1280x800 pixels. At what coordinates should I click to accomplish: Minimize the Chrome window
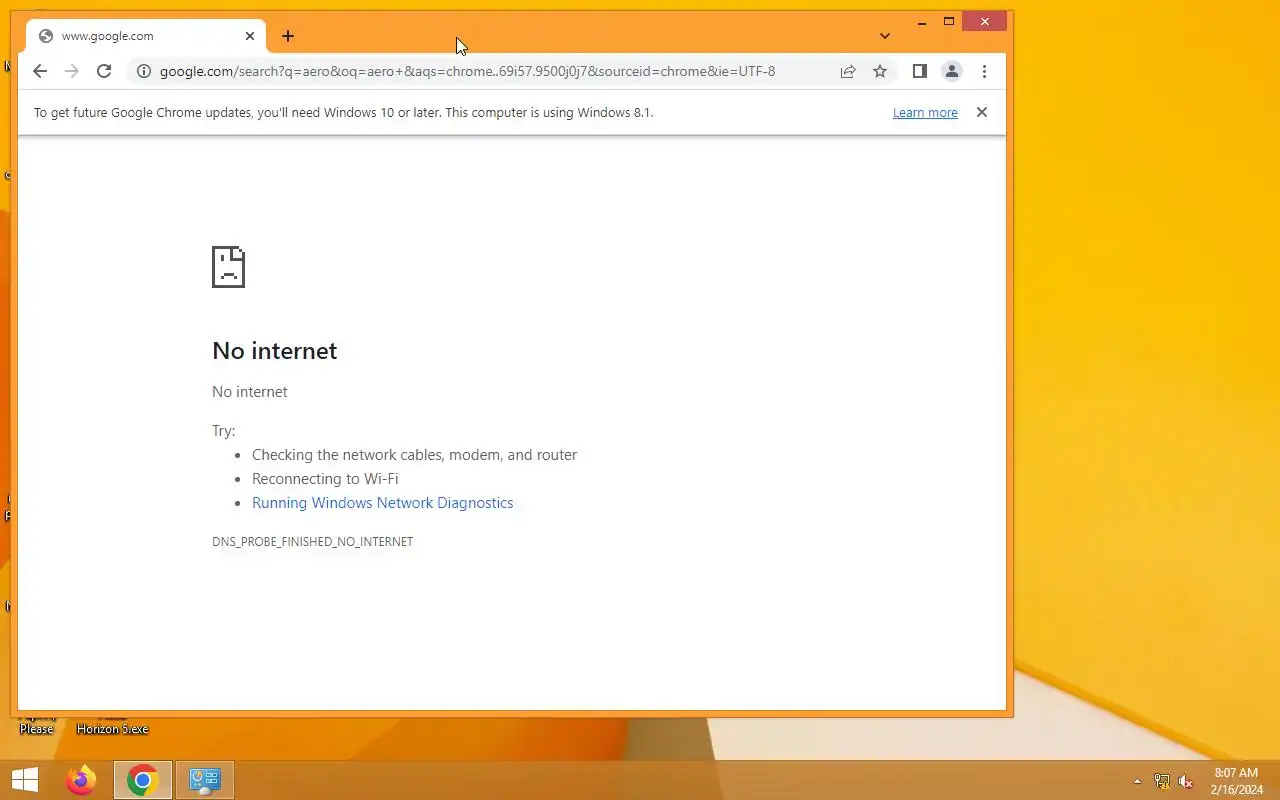point(922,22)
